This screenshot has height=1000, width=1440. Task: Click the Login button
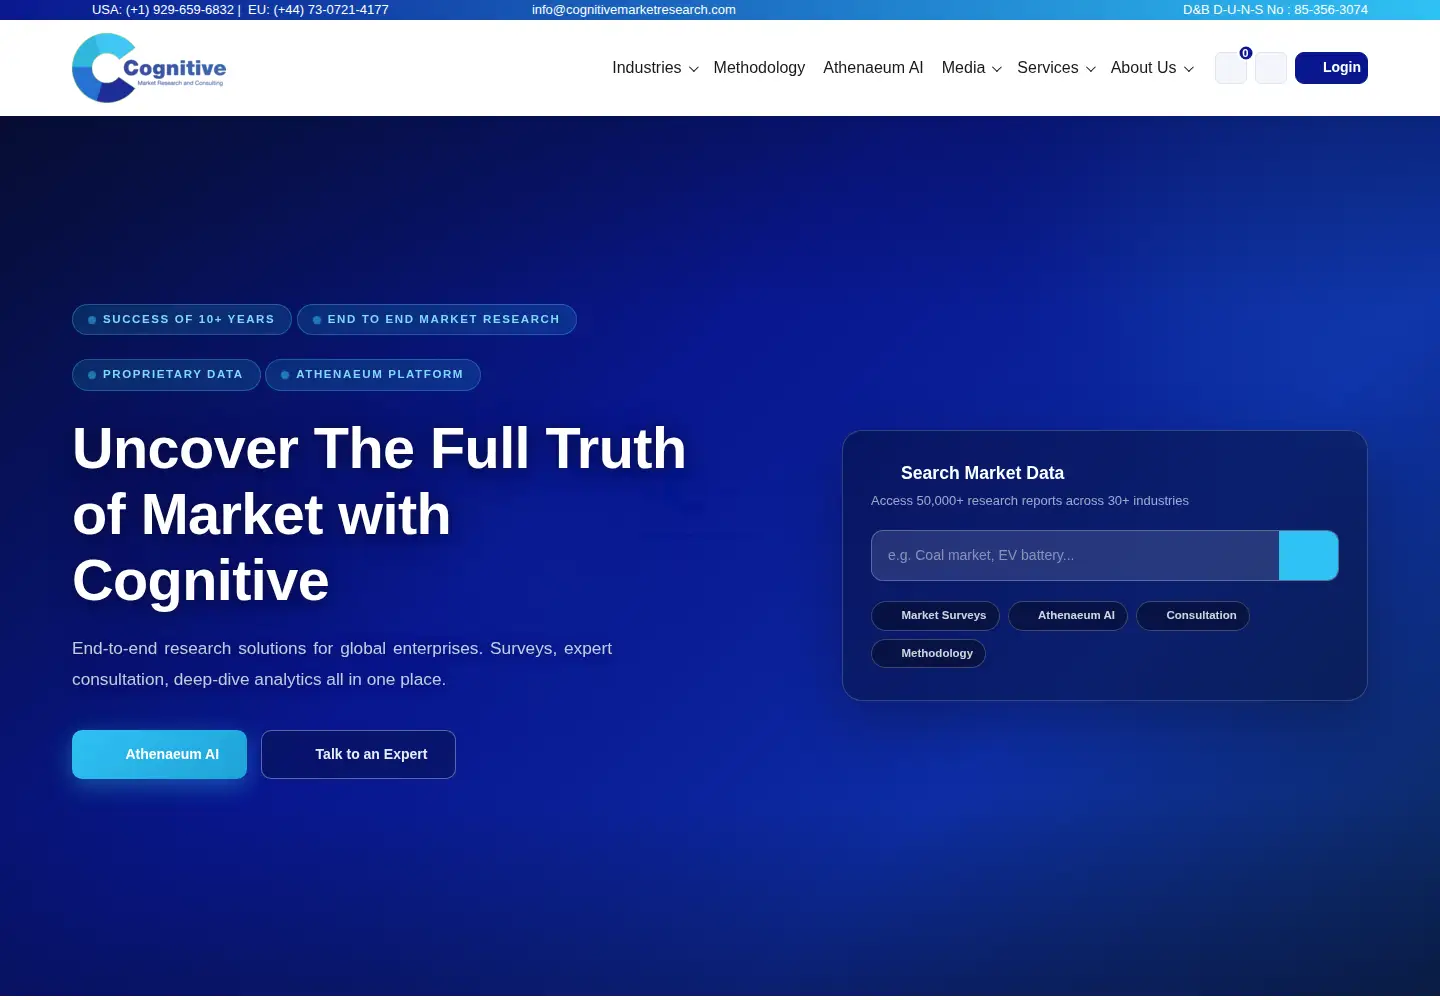point(1331,68)
